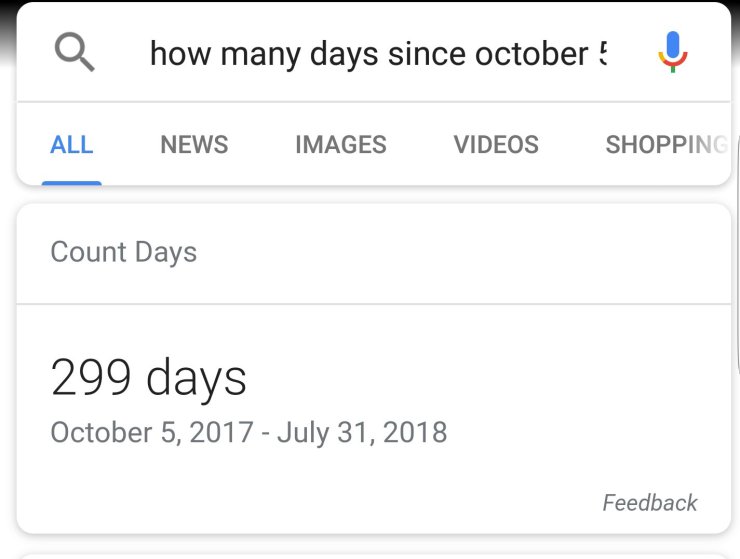
Task: Click the 299 days result text
Action: pyautogui.click(x=149, y=378)
